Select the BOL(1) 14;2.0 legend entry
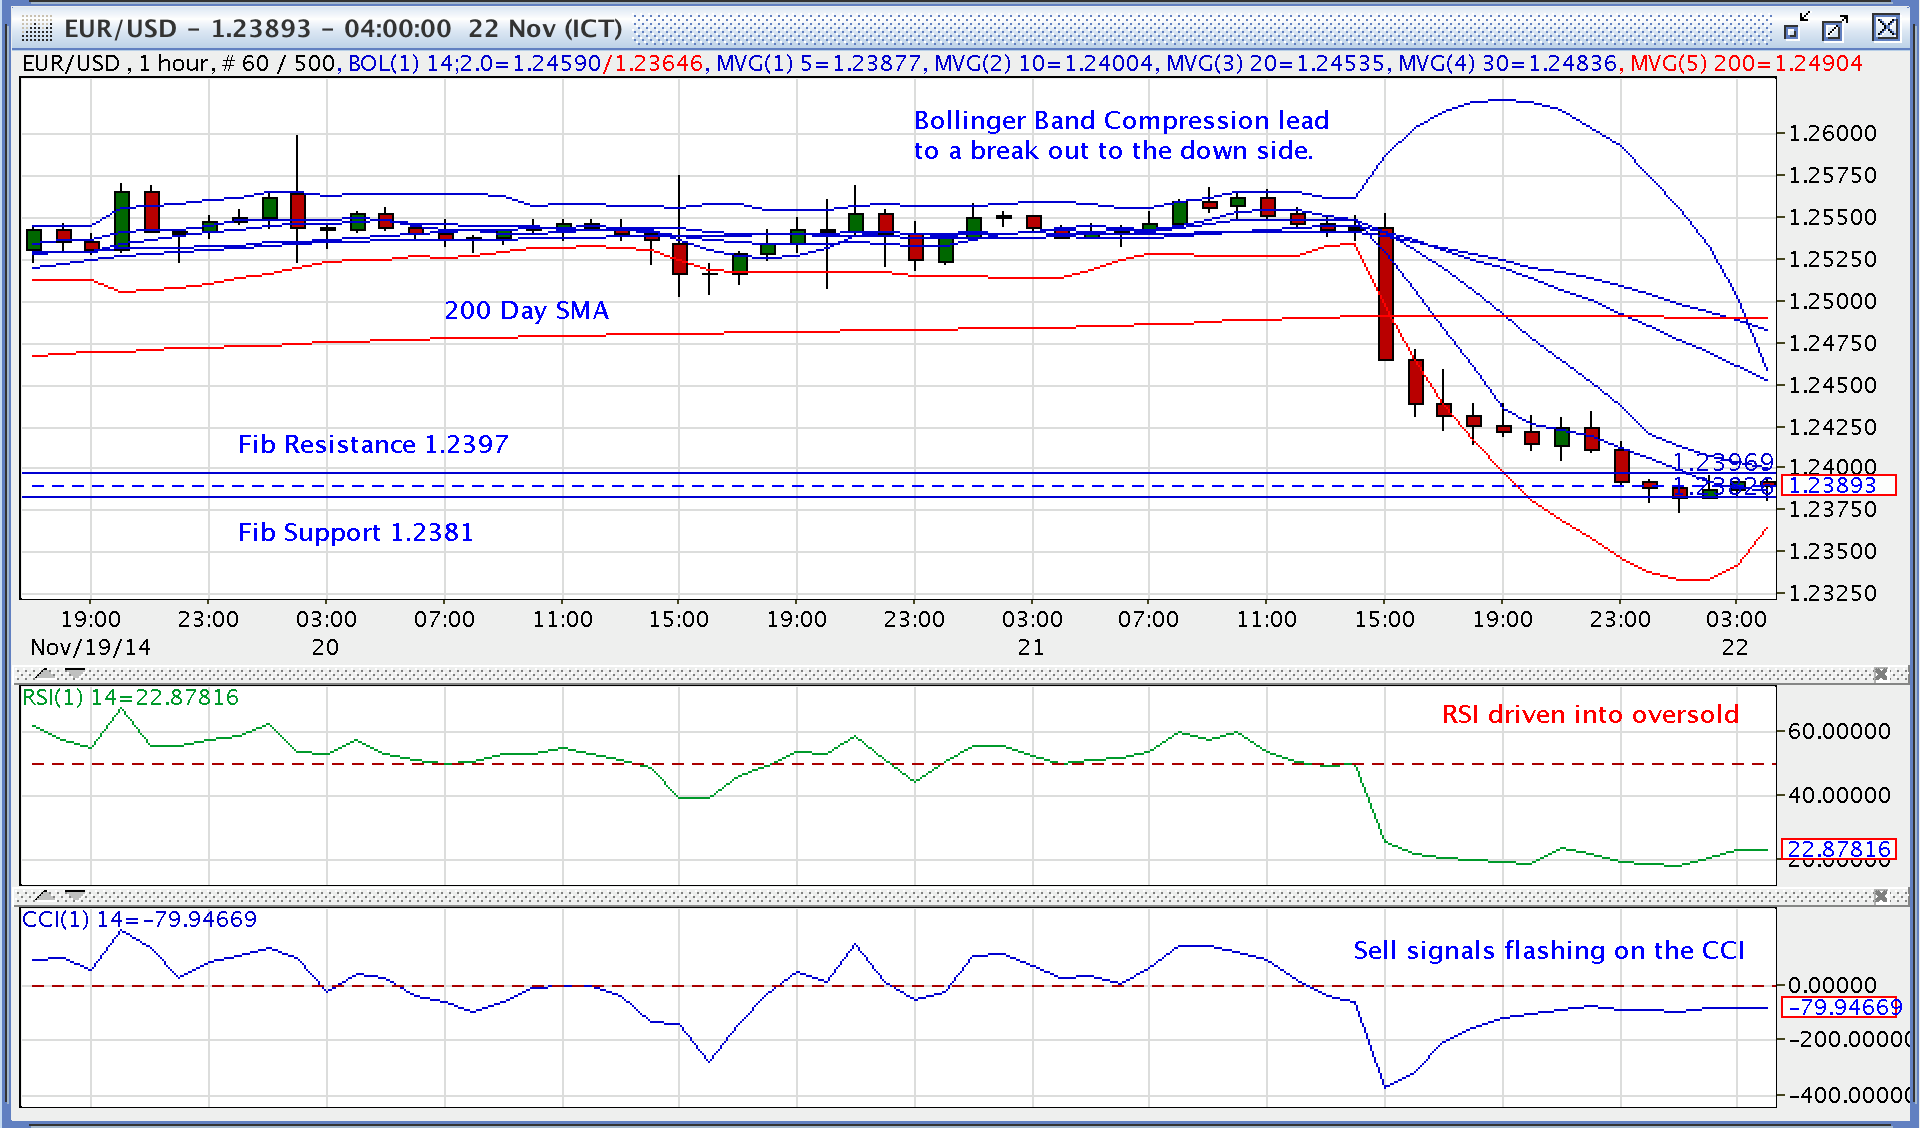Viewport: 1920px width, 1128px height. pyautogui.click(x=526, y=64)
